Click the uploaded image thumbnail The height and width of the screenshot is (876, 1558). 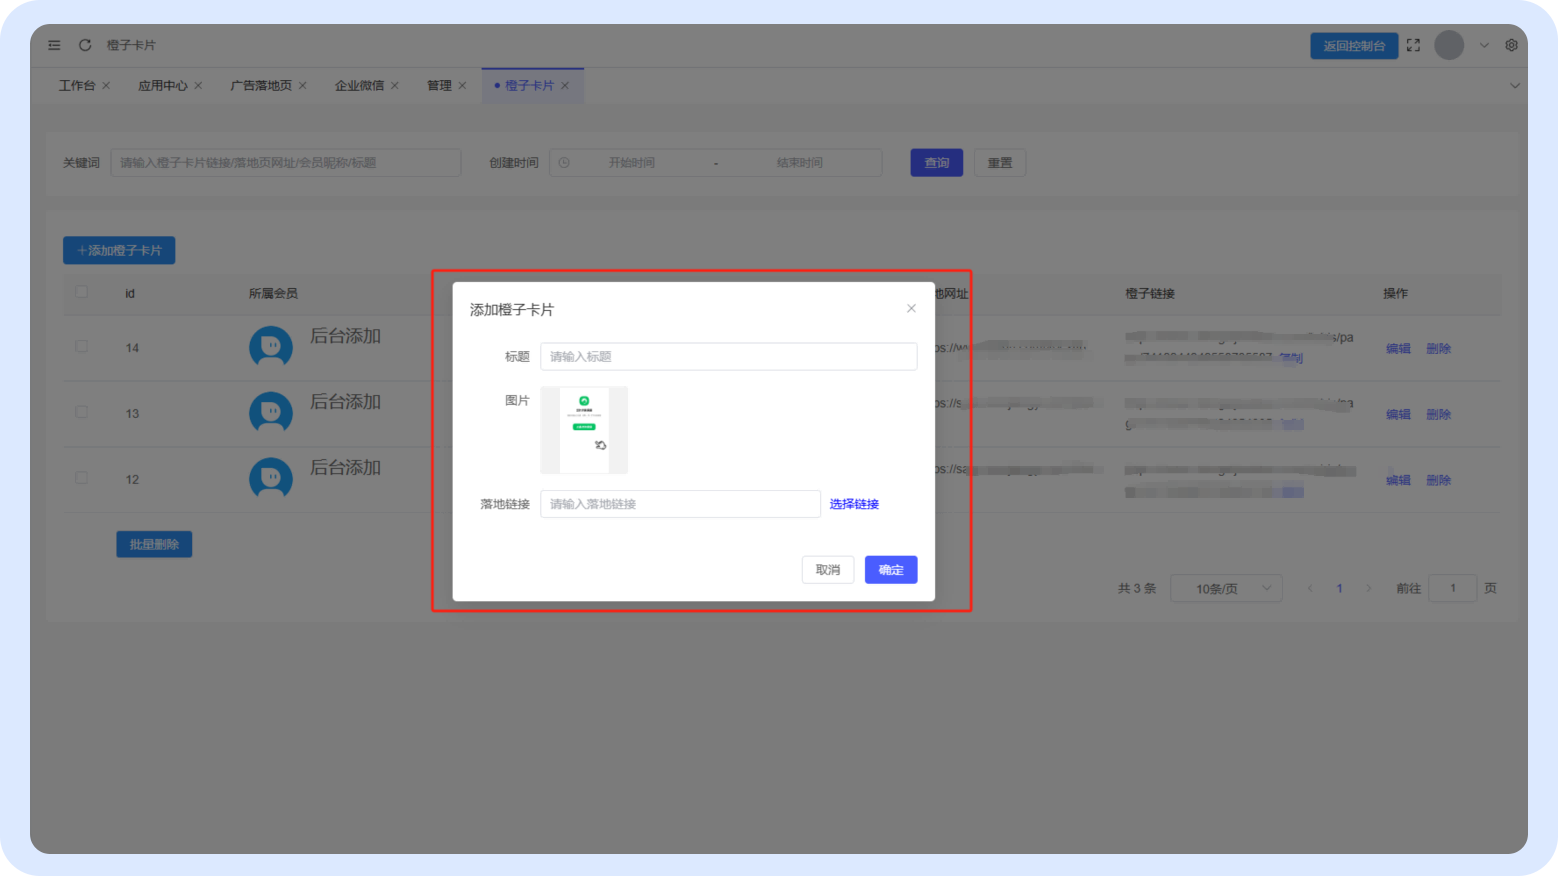point(584,430)
